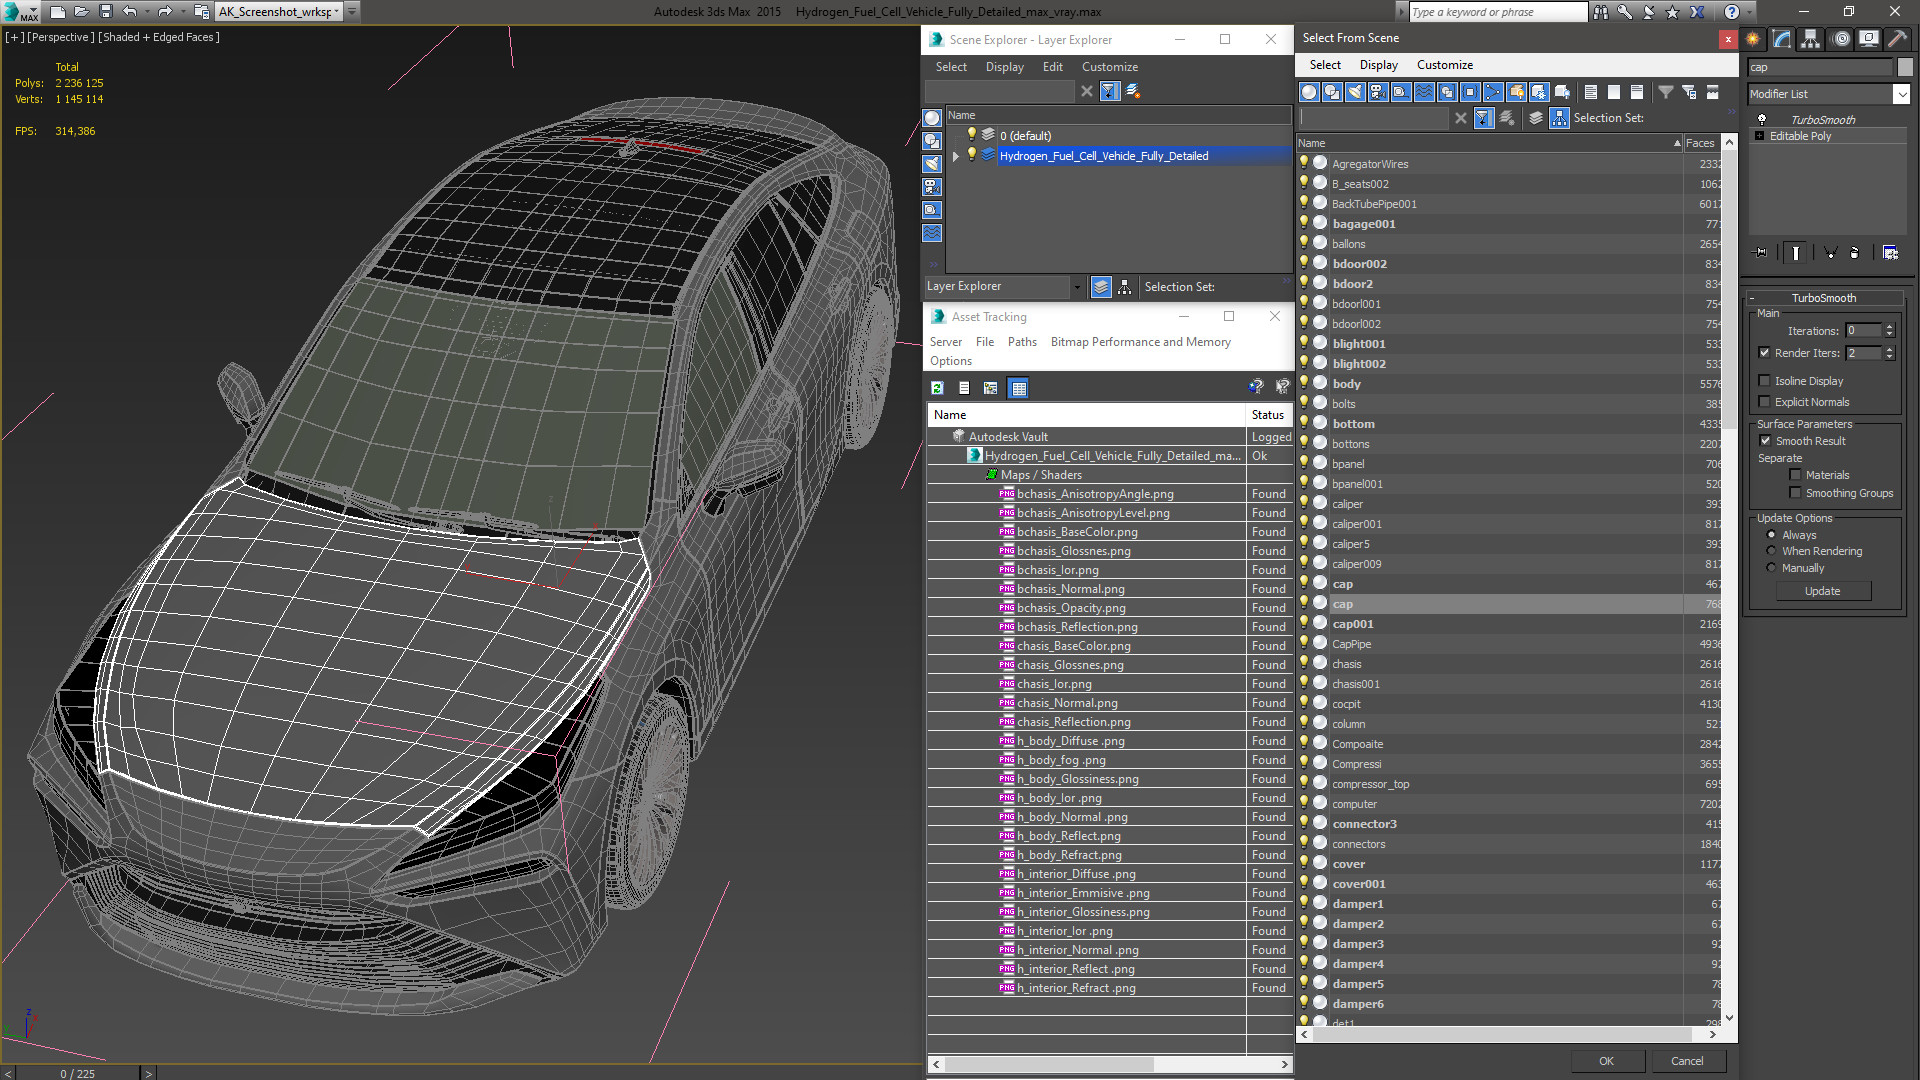
Task: Expand Hydrogen_Fuel_Cell_Vehicle_Fully_Detailed layer arrow
Action: coord(956,156)
